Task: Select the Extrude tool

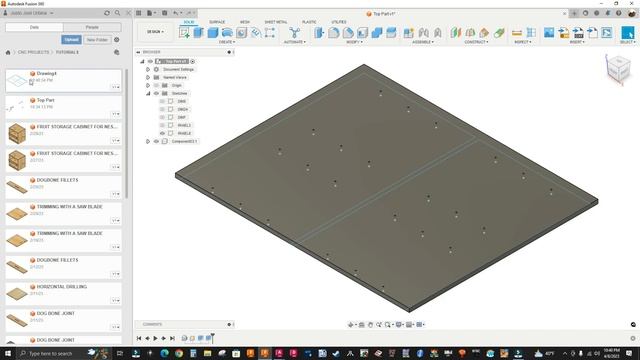Action: point(198,33)
